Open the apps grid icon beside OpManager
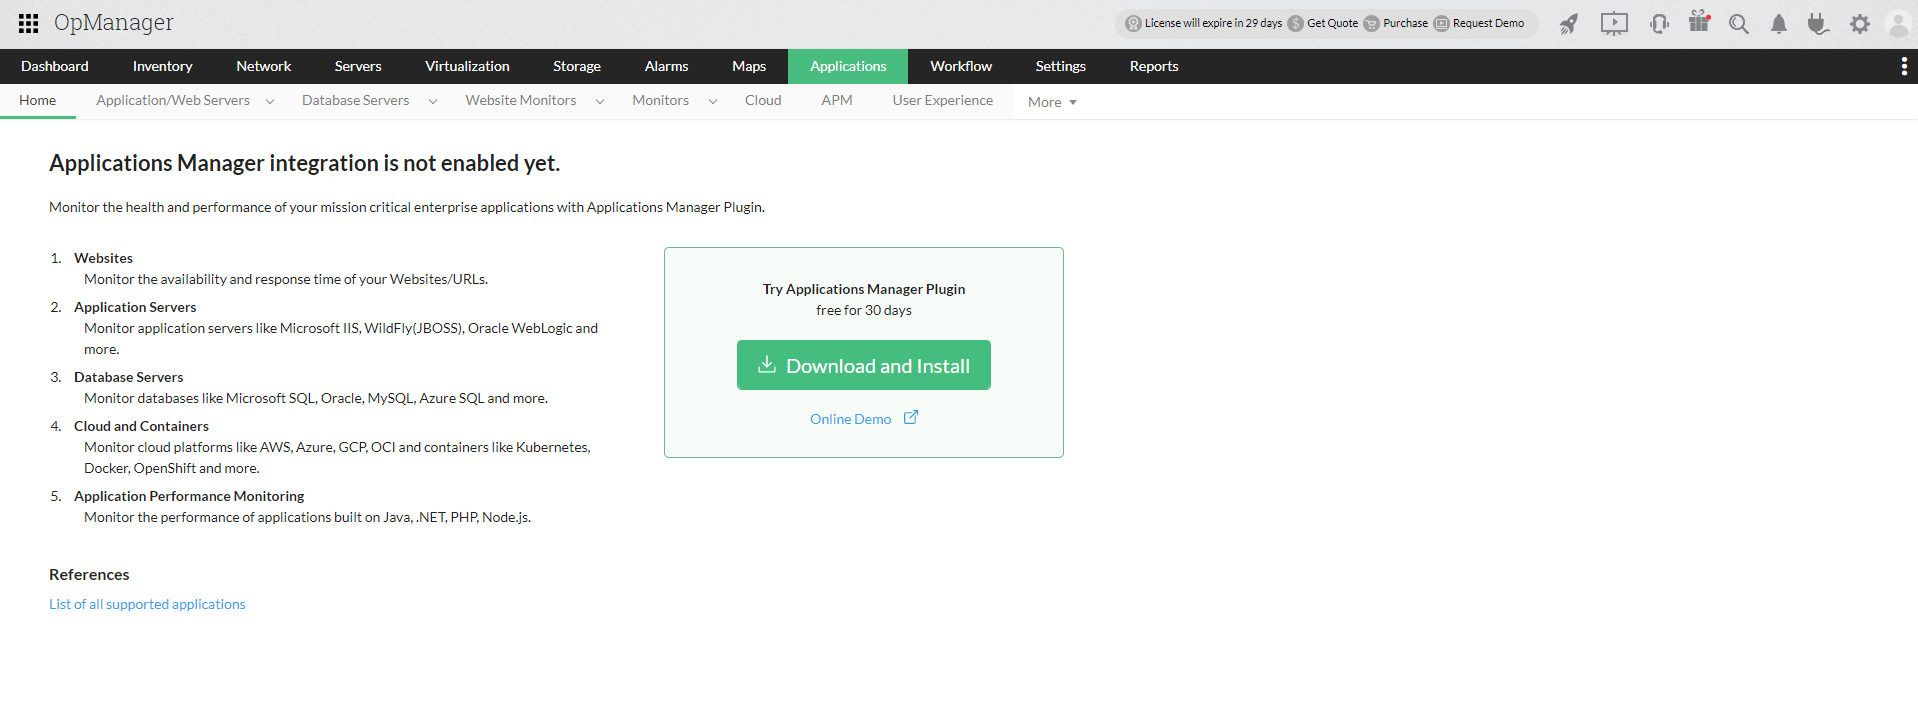This screenshot has height=709, width=1918. pyautogui.click(x=29, y=23)
